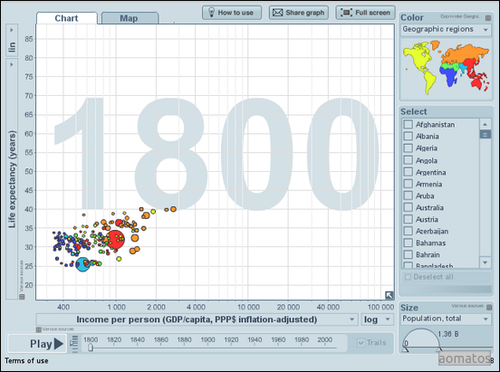
Task: Switch to the Map tab
Action: (x=129, y=18)
